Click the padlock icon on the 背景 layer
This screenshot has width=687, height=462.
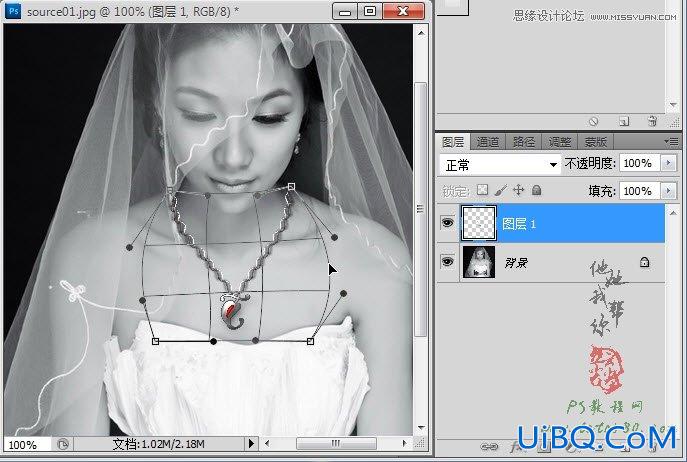pos(644,262)
